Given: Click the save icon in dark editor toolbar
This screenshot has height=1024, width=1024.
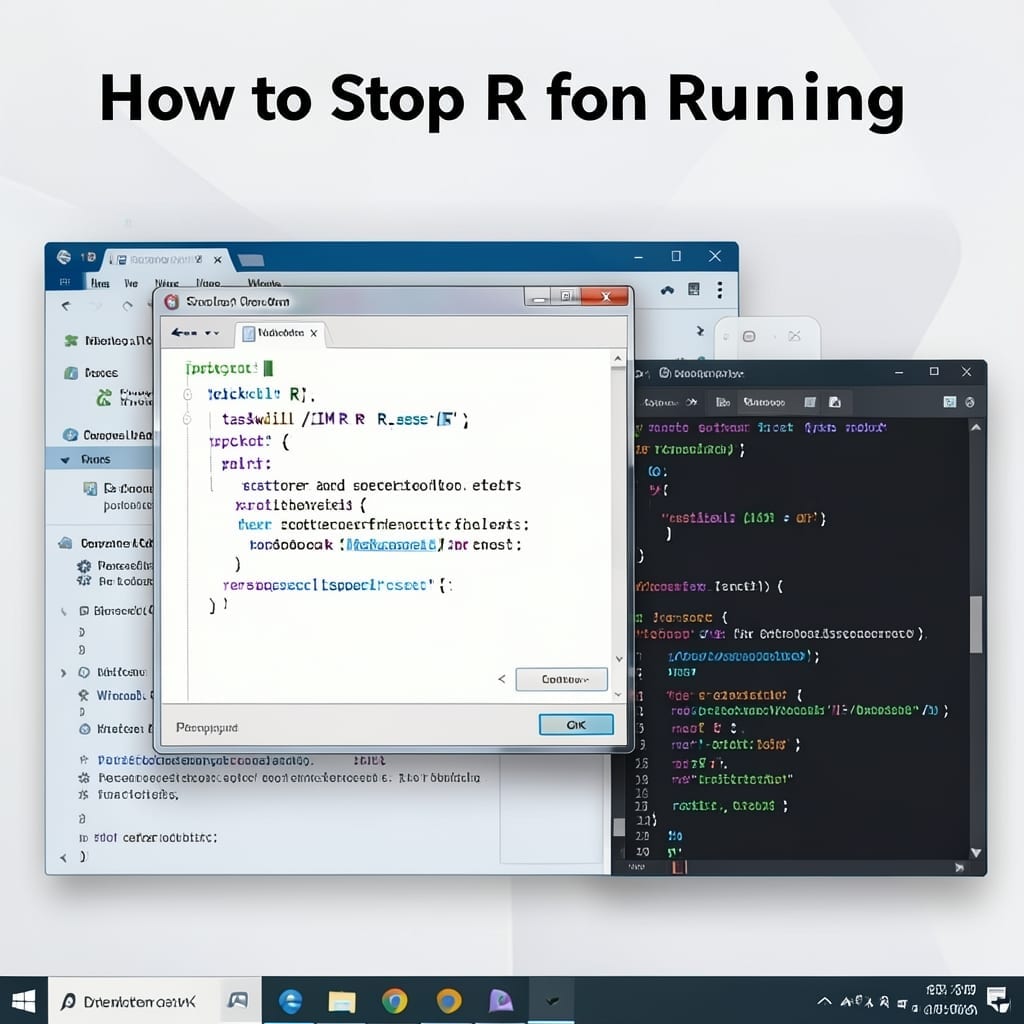Looking at the screenshot, I should pos(835,402).
